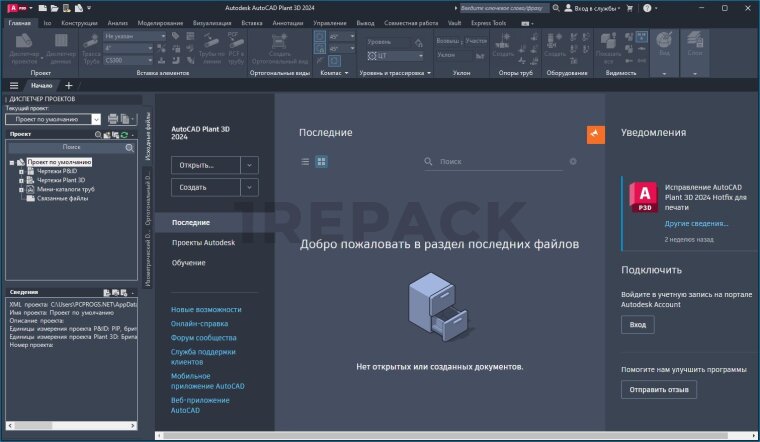Click the hamburger menu beside Начало tab
The width and height of the screenshot is (760, 442).
coord(14,86)
